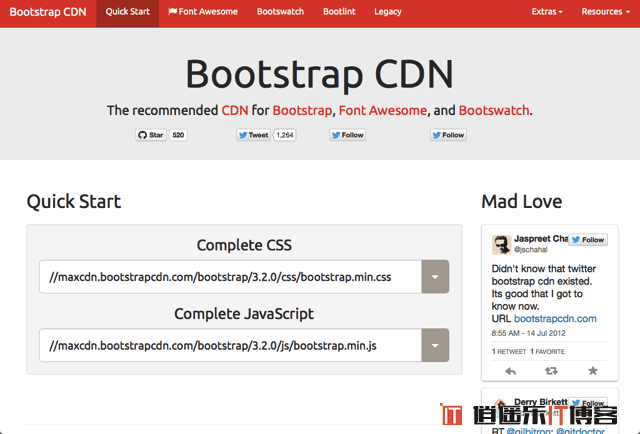Click the second Twitter Follow button under tagline
The width and height of the screenshot is (640, 434).
(448, 135)
